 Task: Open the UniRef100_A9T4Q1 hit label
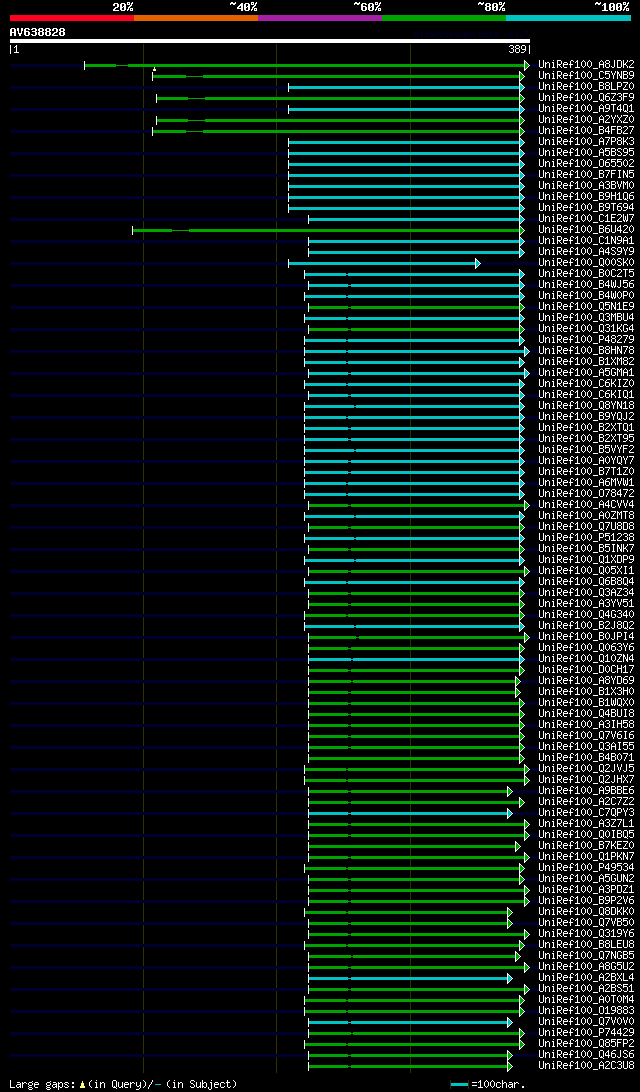tap(586, 109)
